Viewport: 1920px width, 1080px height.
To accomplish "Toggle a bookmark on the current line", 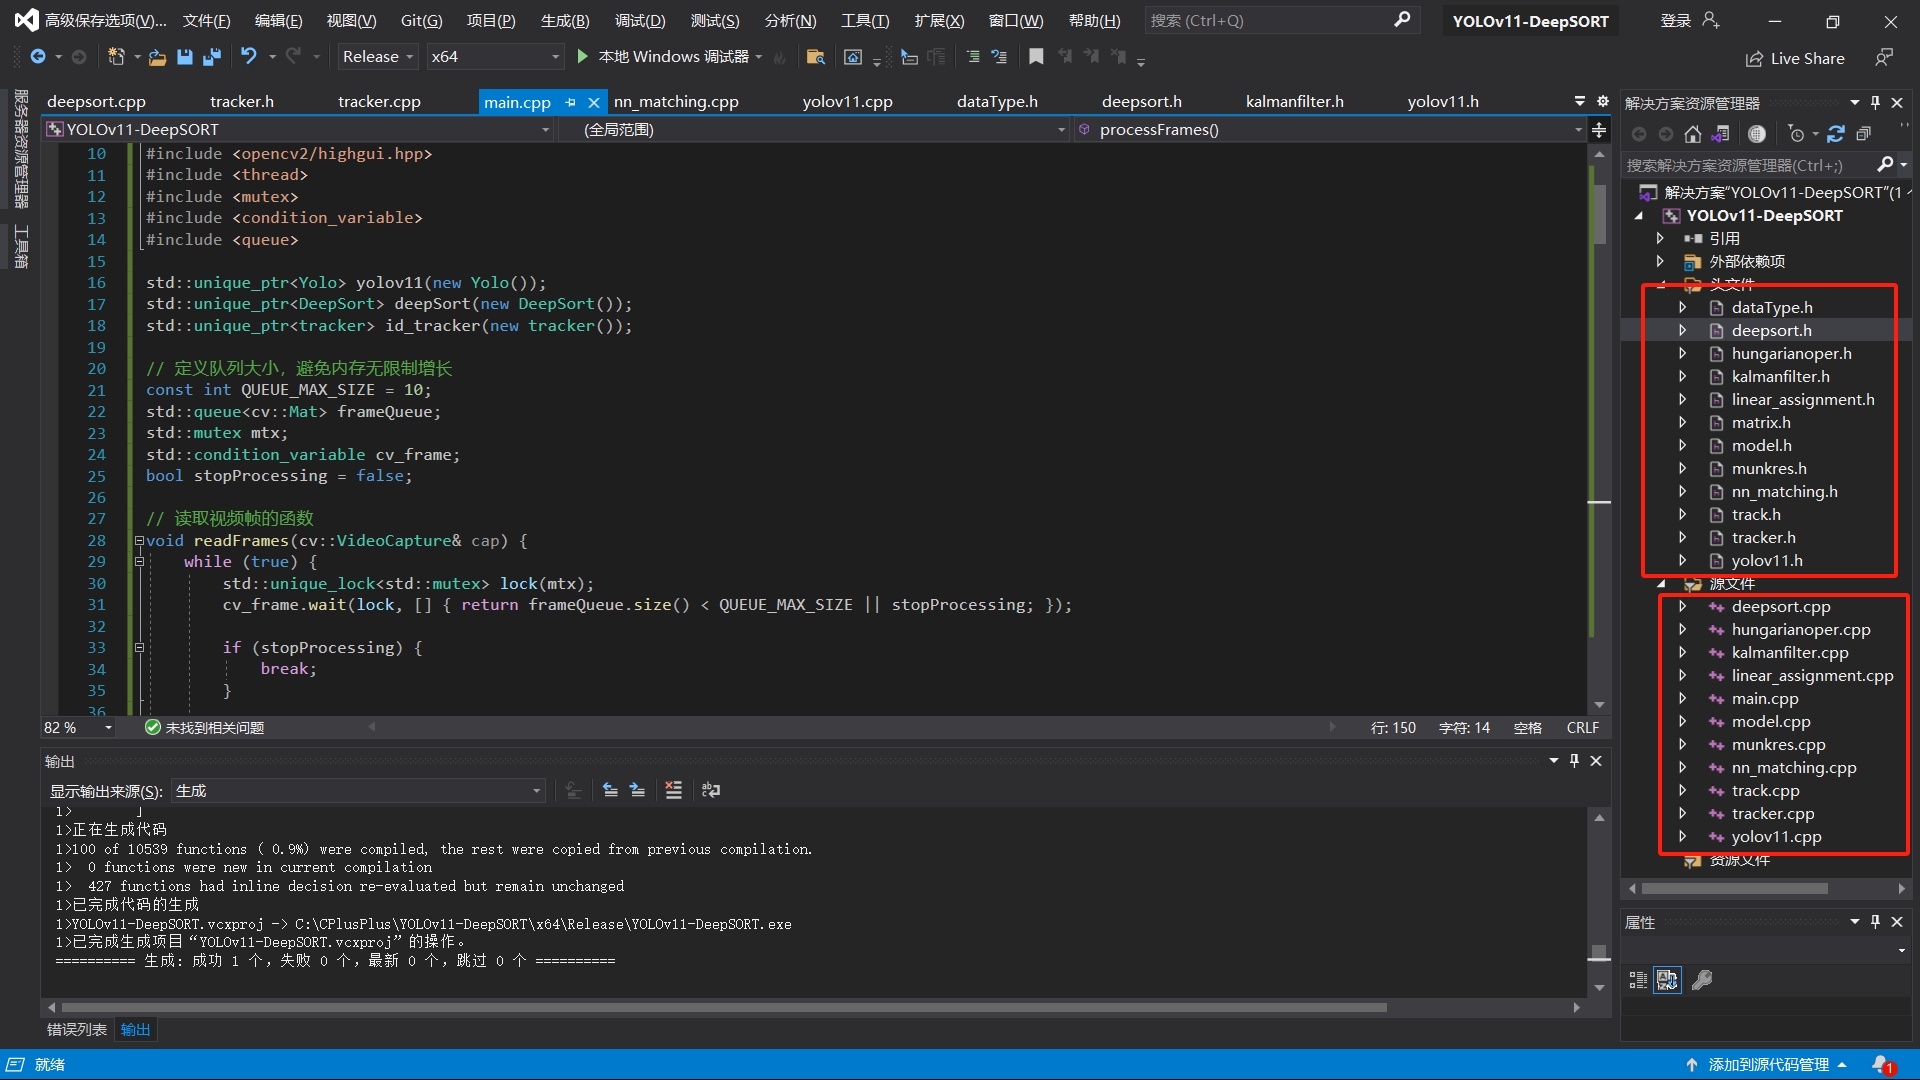I will 1036,57.
